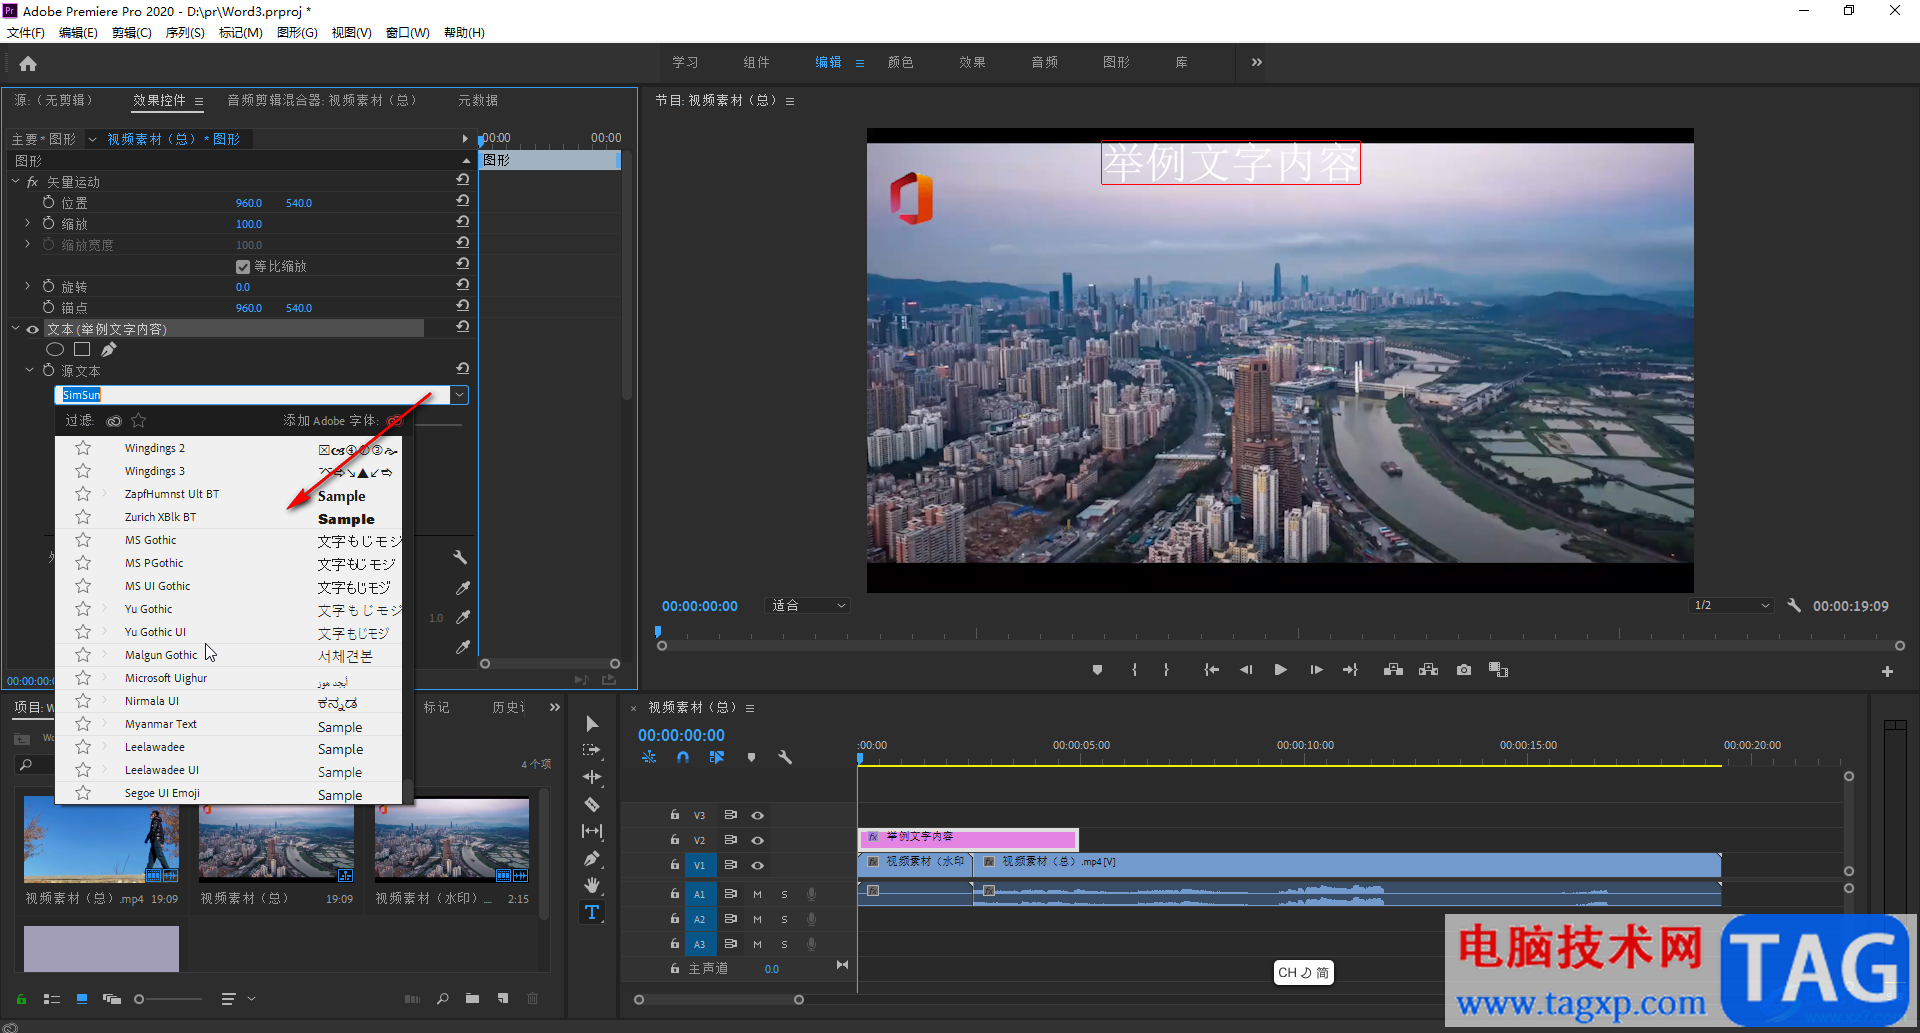This screenshot has height=1033, width=1920.
Task: Toggle snap in timeline magnet
Action: coord(683,757)
